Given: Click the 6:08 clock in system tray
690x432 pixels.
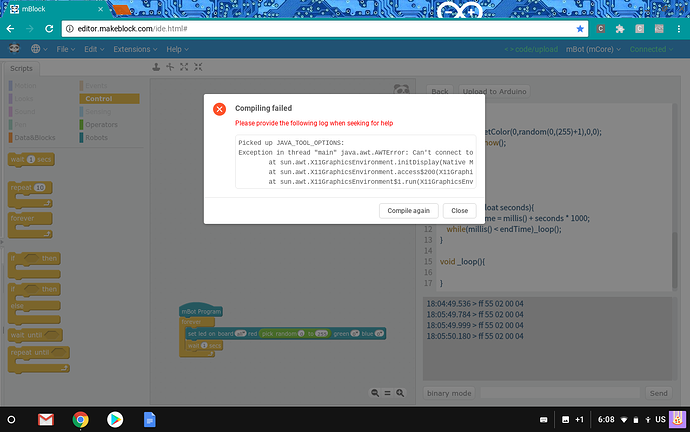Looking at the screenshot, I should (606, 420).
